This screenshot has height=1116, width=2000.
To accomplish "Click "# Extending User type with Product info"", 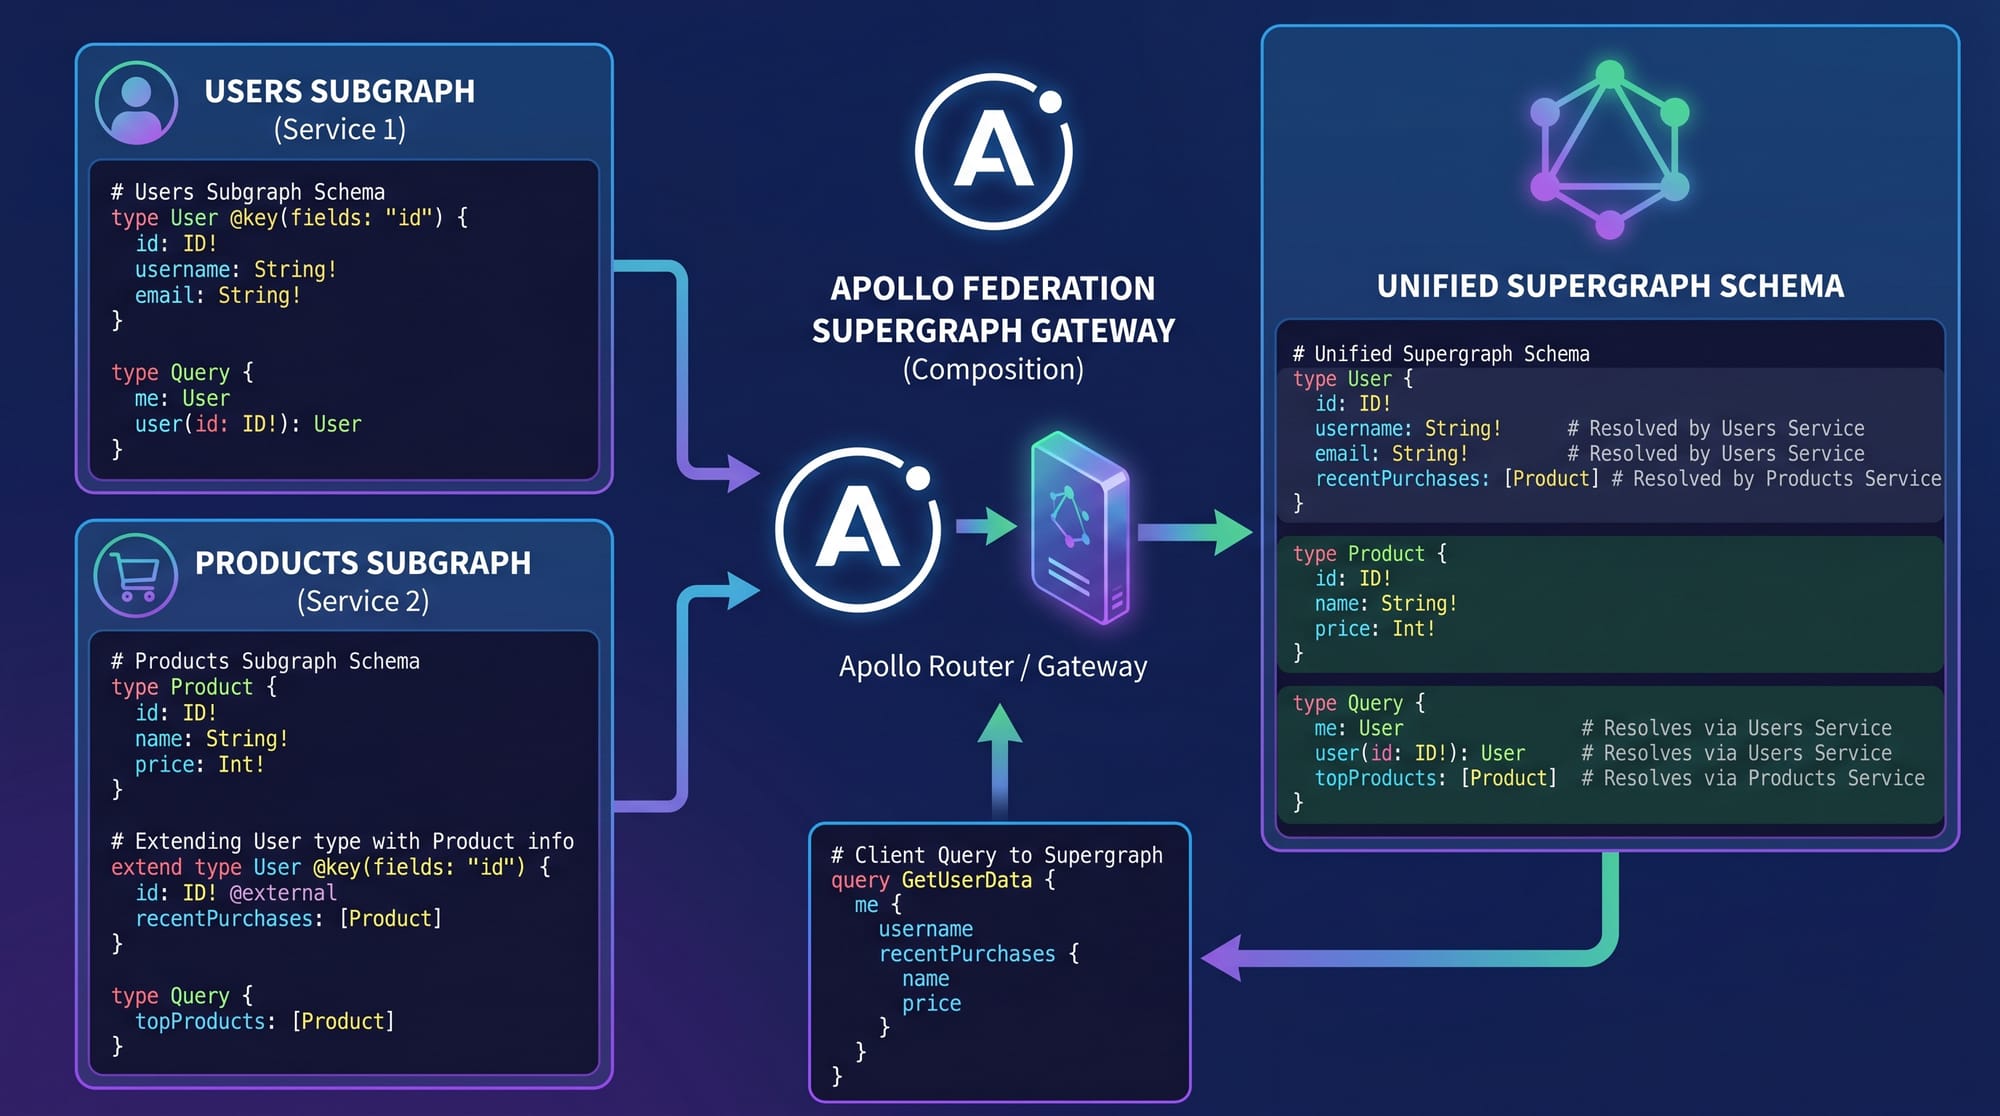I will (342, 841).
